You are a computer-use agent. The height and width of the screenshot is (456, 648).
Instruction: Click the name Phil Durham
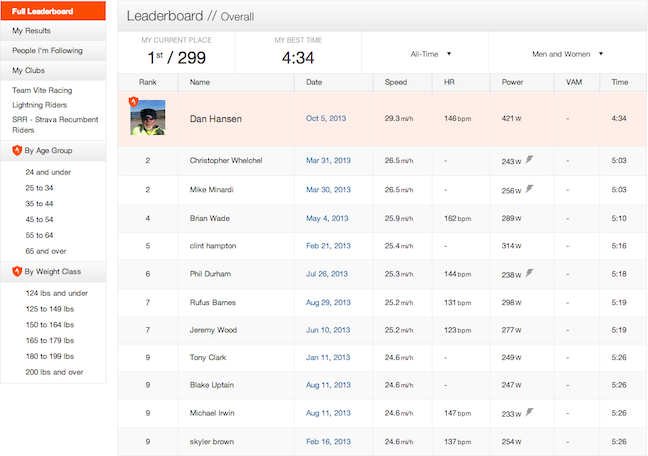coord(210,274)
